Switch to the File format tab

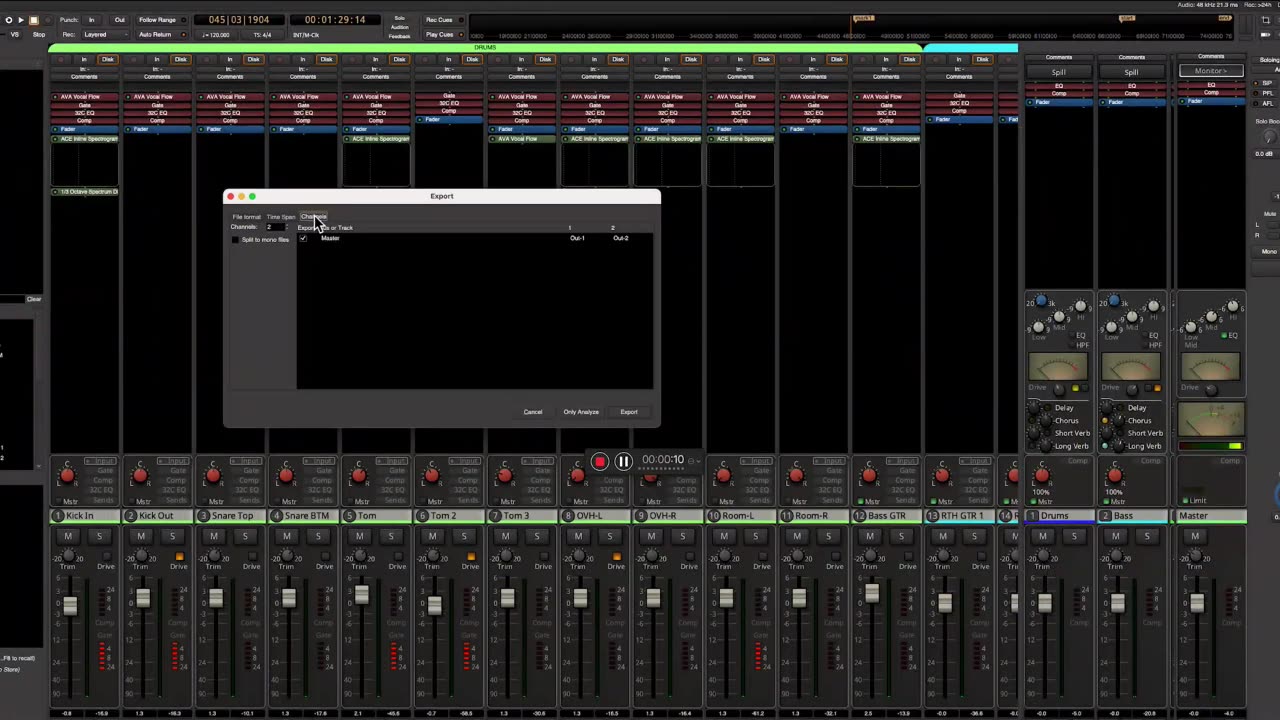point(246,217)
